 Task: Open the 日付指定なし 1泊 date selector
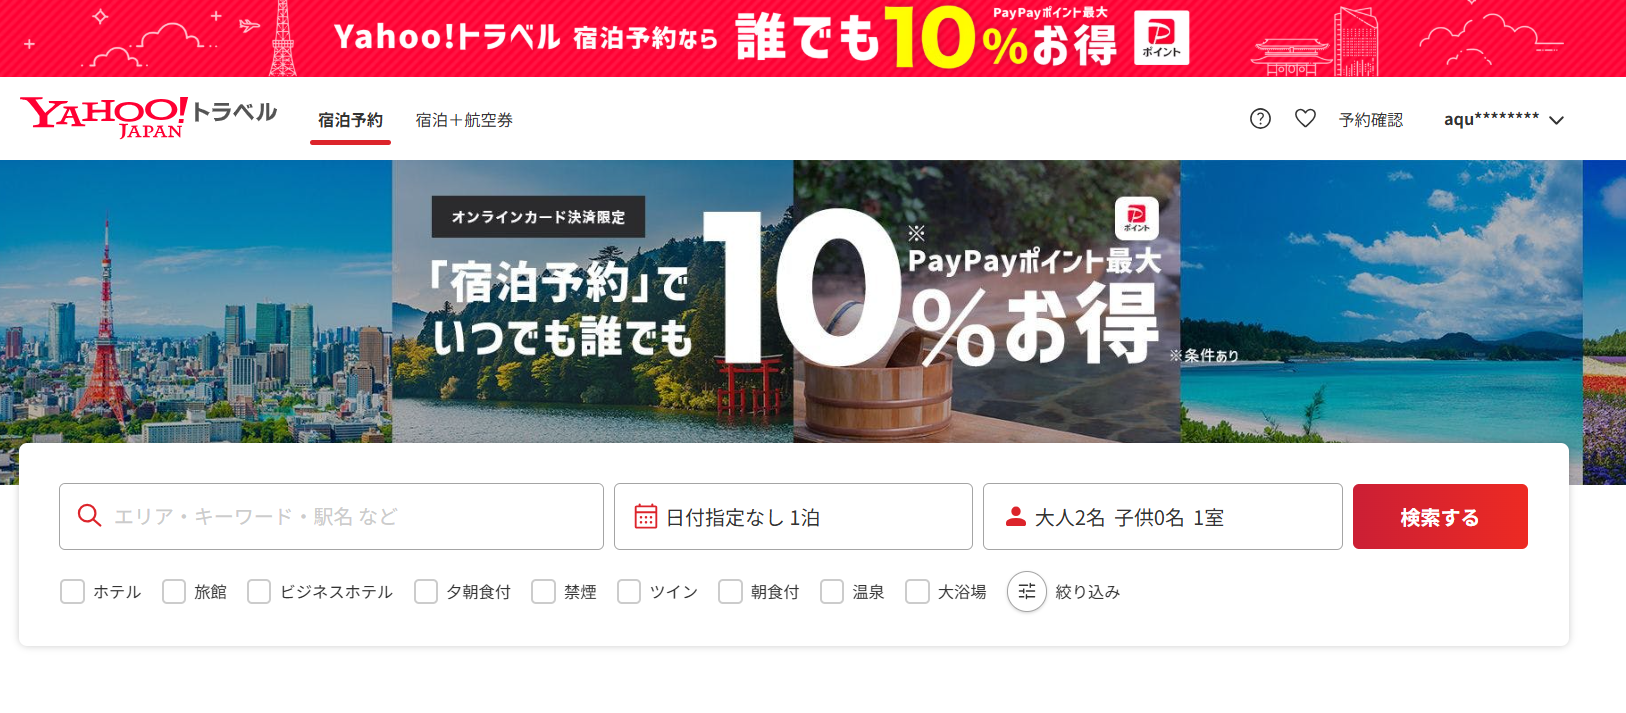point(793,517)
